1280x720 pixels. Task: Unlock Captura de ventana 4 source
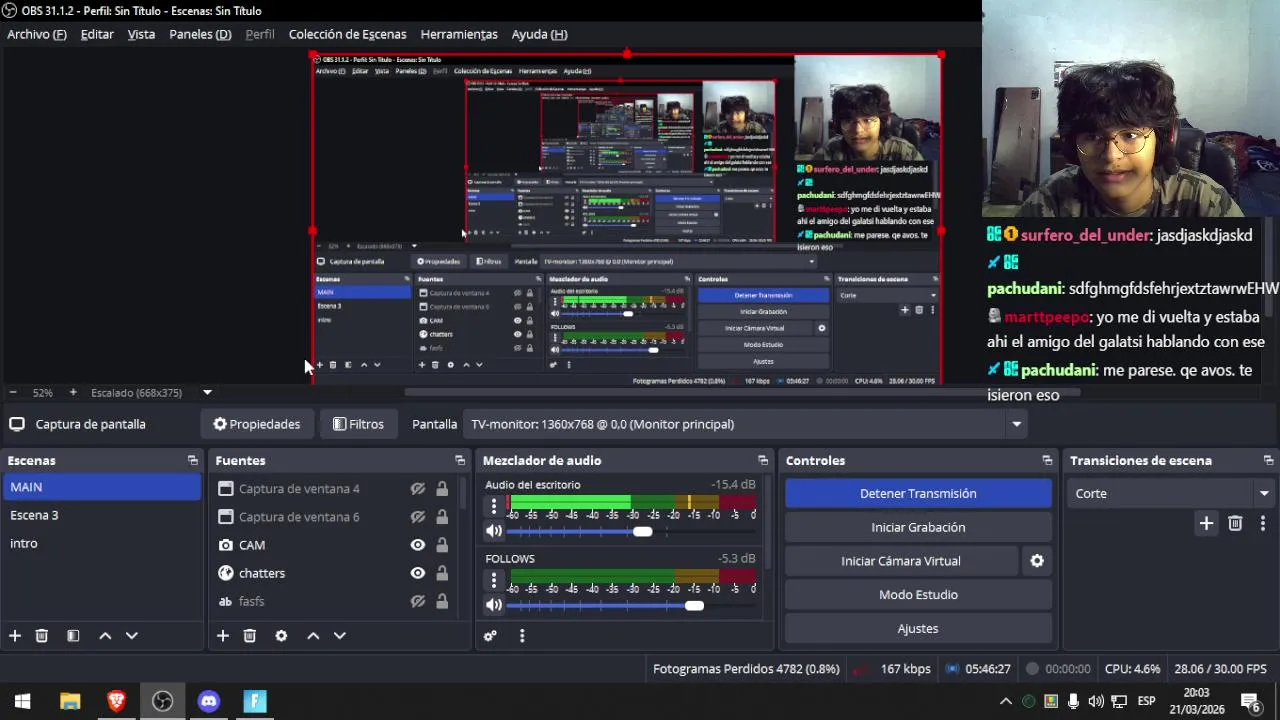(442, 489)
